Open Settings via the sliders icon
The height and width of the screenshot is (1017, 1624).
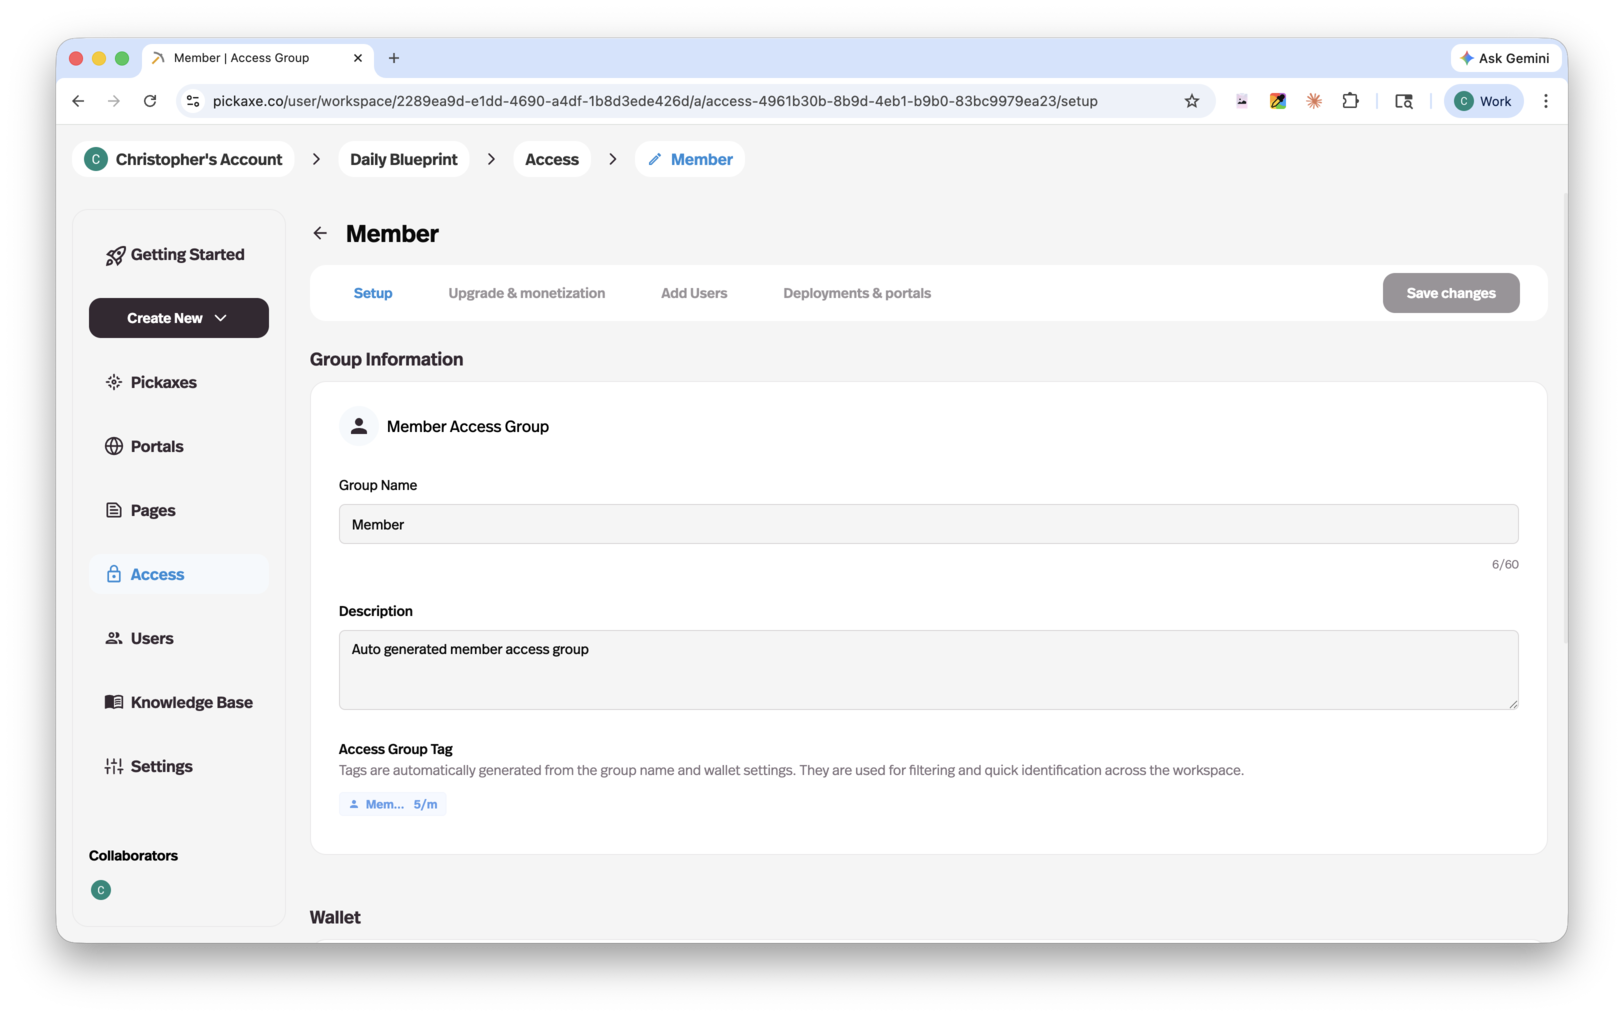(113, 766)
